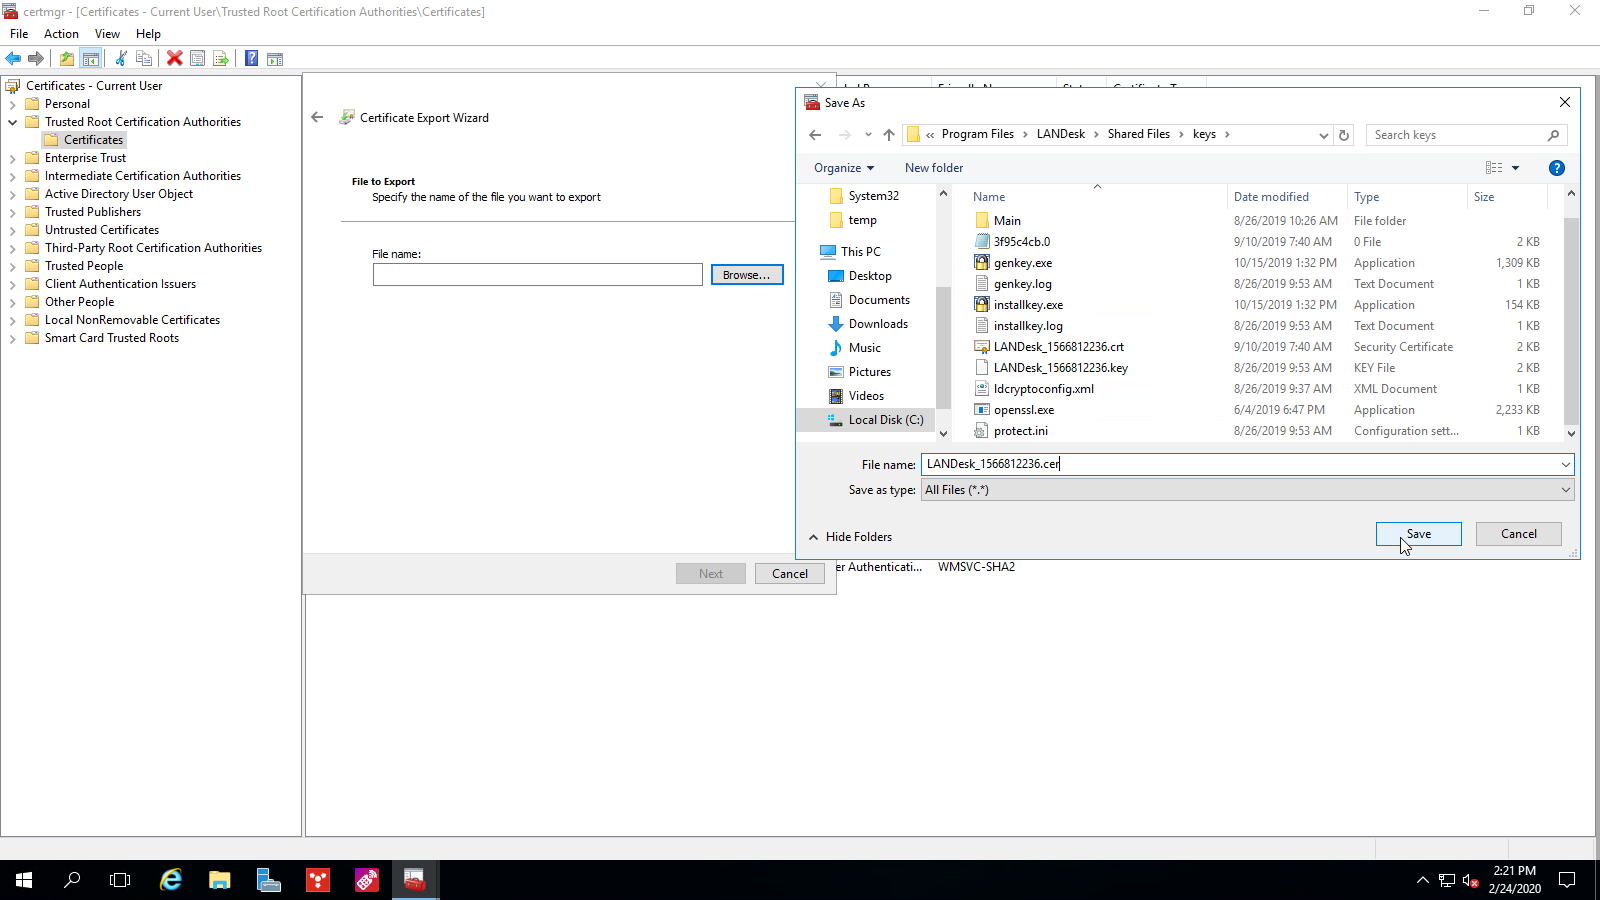Open the Action menu
Viewport: 1600px width, 900px height.
[61, 33]
